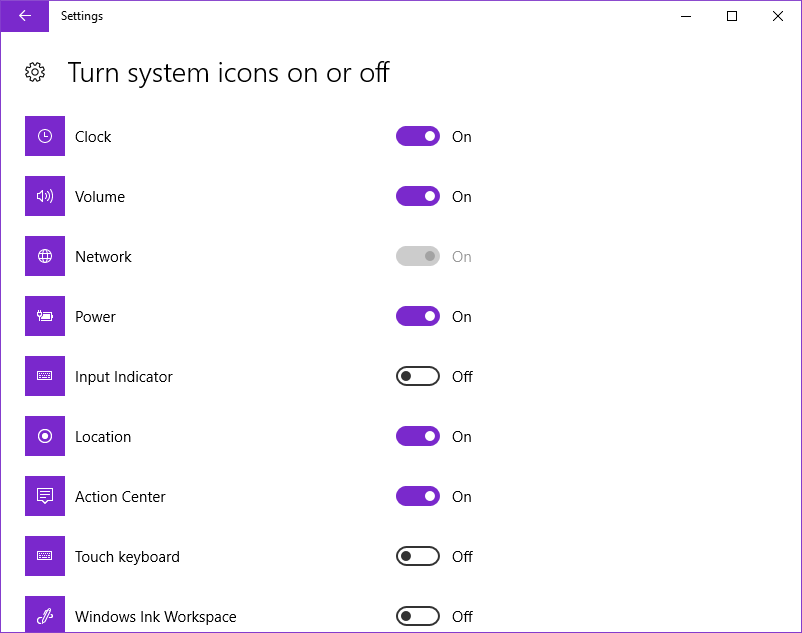The height and width of the screenshot is (633, 802).
Task: Turn off the Location toggle
Action: coord(417,436)
